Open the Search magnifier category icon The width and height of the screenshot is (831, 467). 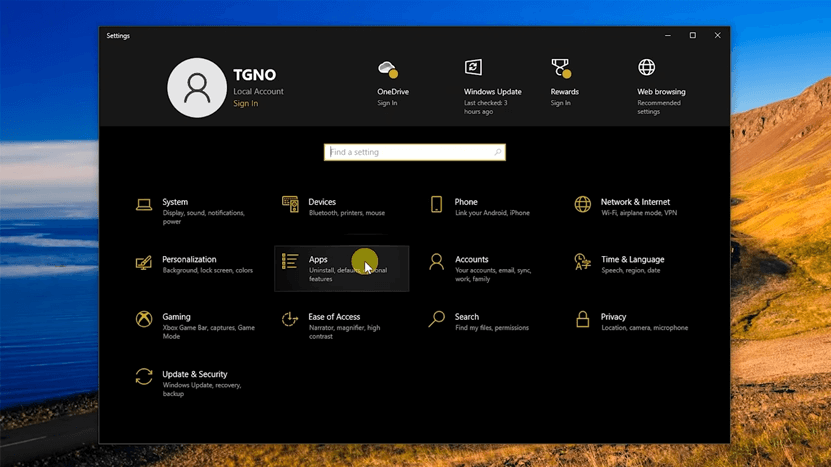436,319
